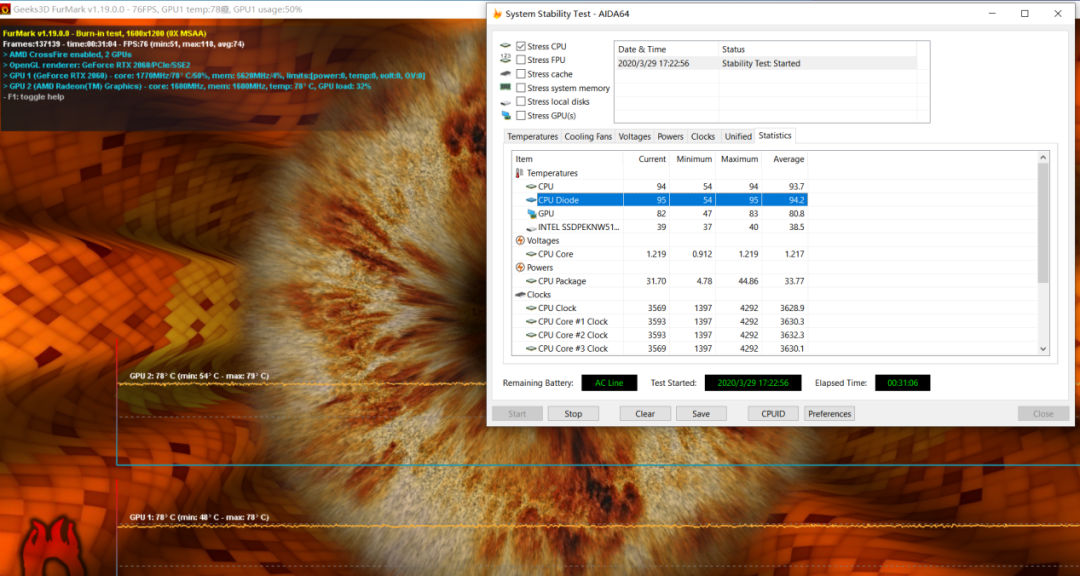This screenshot has height=576, width=1080.
Task: Click the FurMark app icon in title bar
Action: [x=6, y=10]
